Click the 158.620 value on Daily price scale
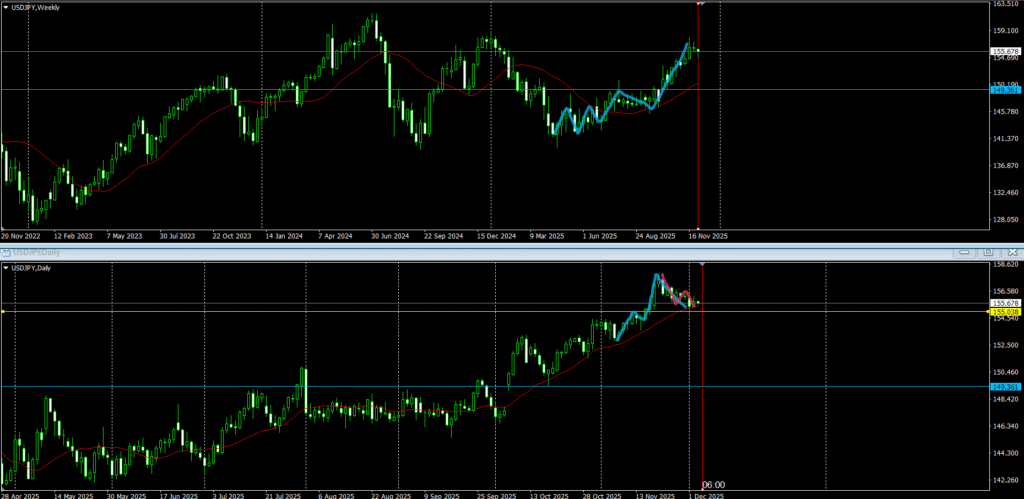1024x499 pixels. pos(1003,265)
